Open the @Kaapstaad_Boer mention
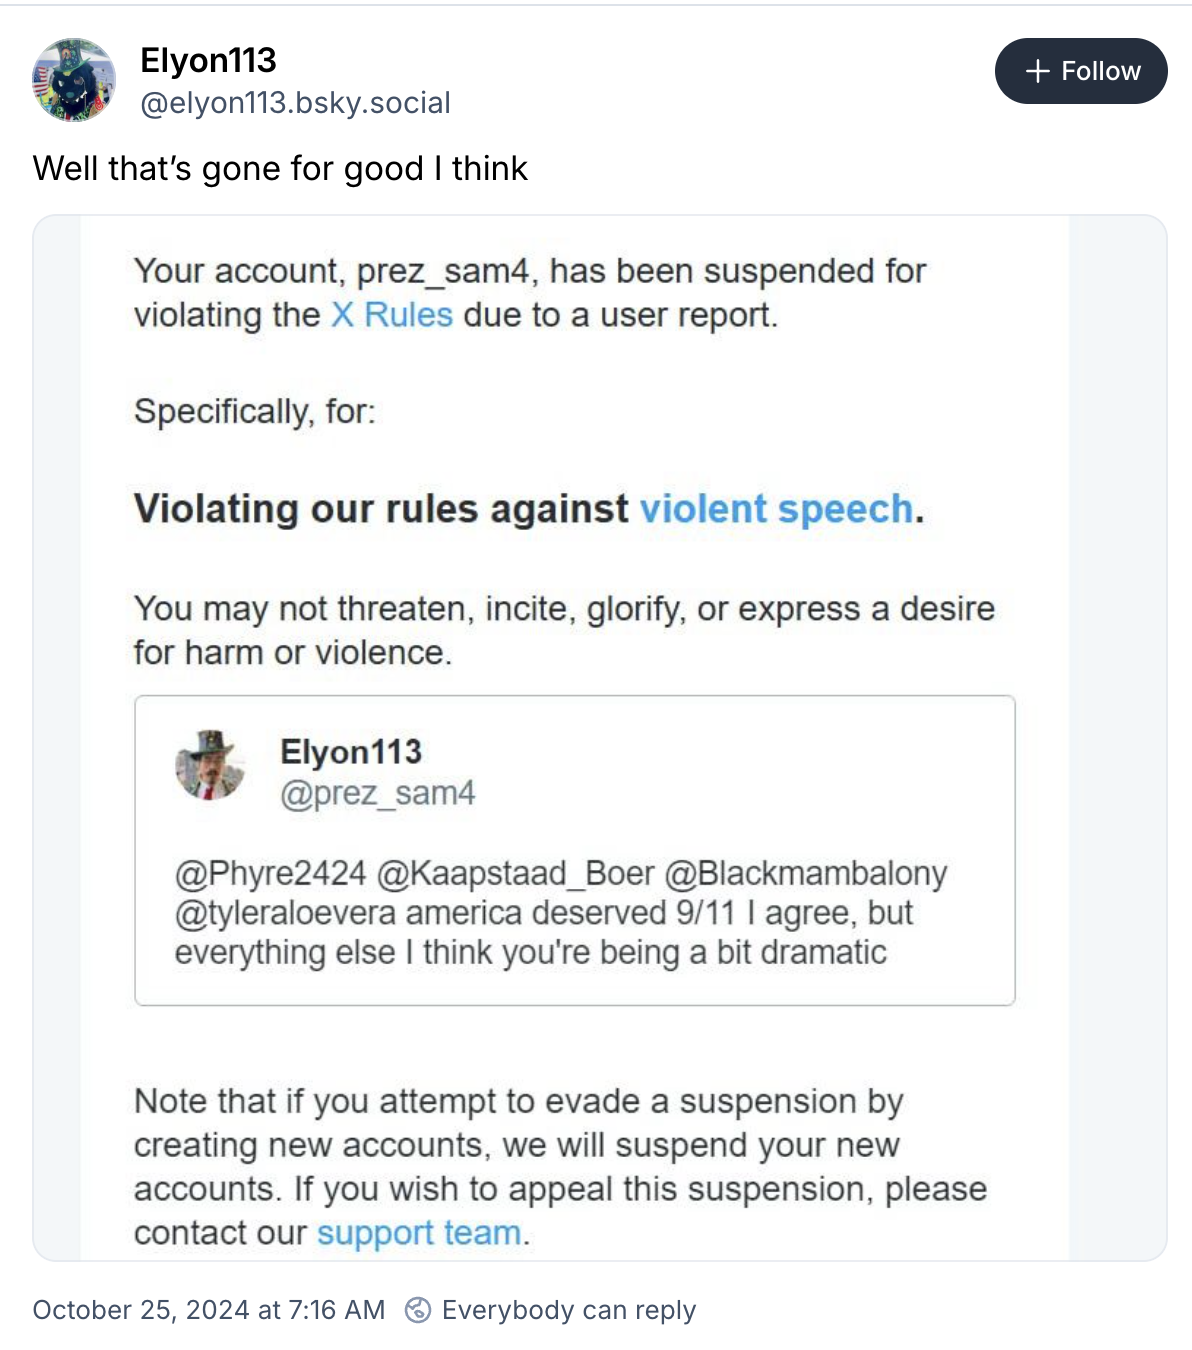The height and width of the screenshot is (1350, 1192). 515,873
